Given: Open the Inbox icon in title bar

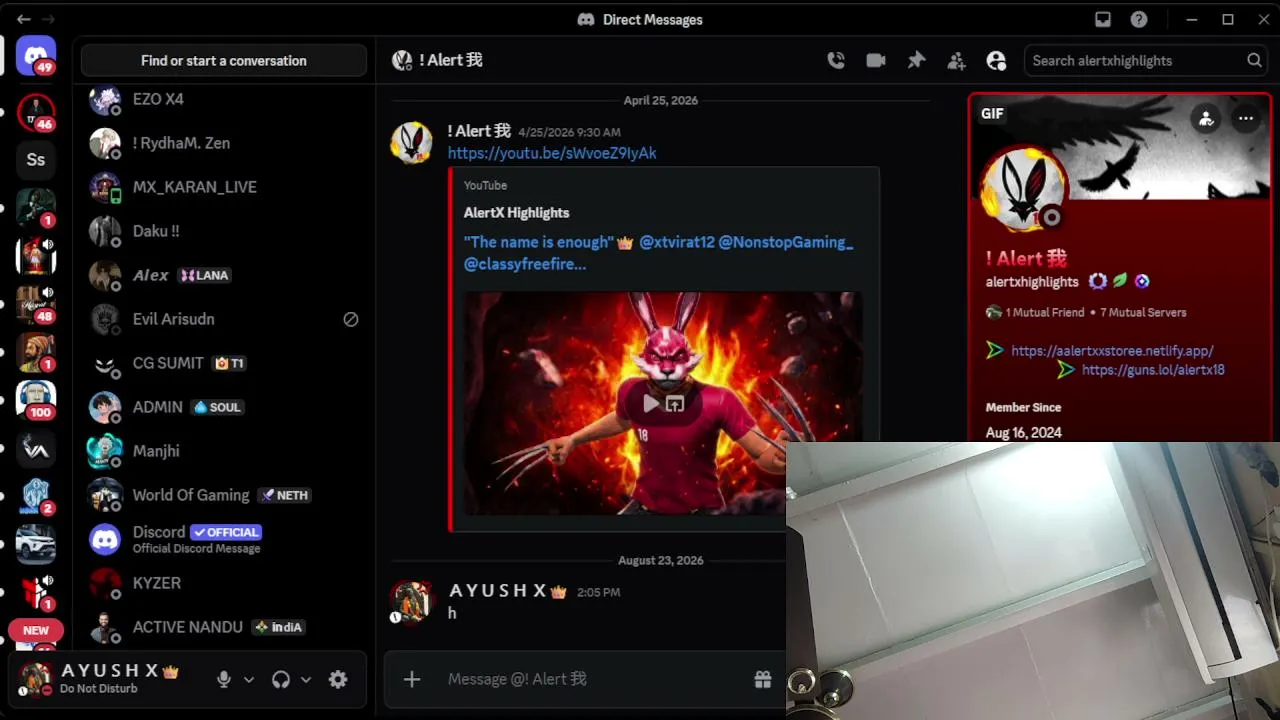Looking at the screenshot, I should pyautogui.click(x=1103, y=19).
